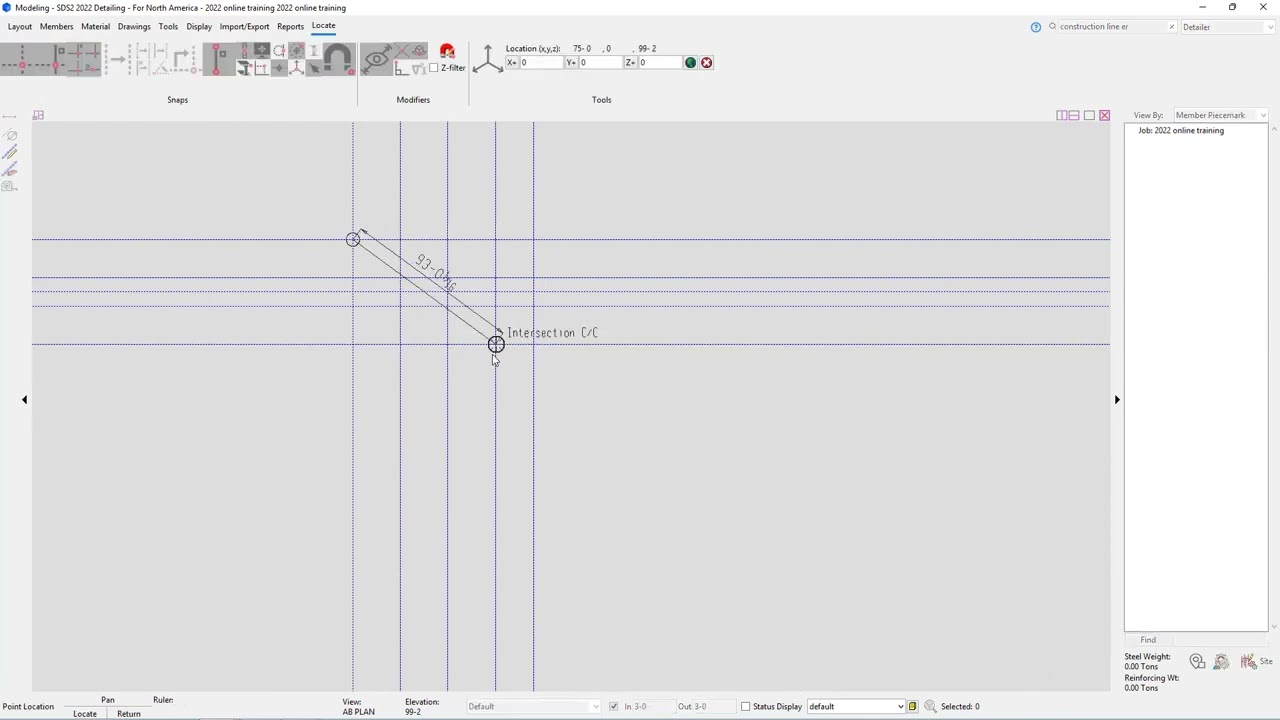Pan the view left with arrow
Viewport: 1280px width, 720px height.
(x=24, y=399)
